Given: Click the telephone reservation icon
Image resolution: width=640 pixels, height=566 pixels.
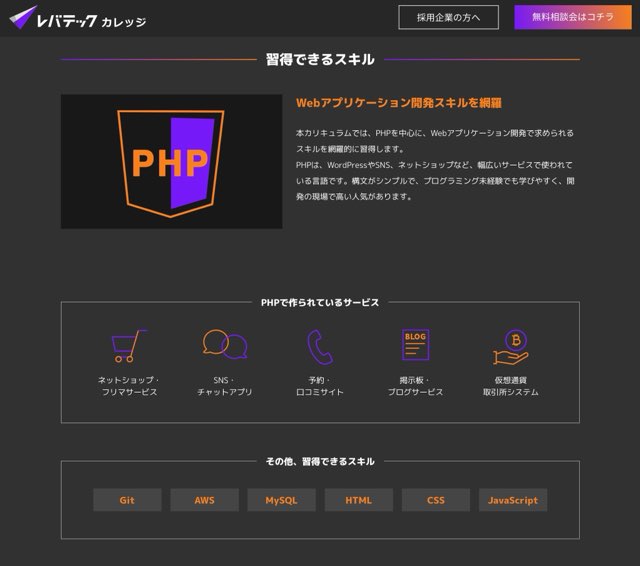Looking at the screenshot, I should click(320, 347).
